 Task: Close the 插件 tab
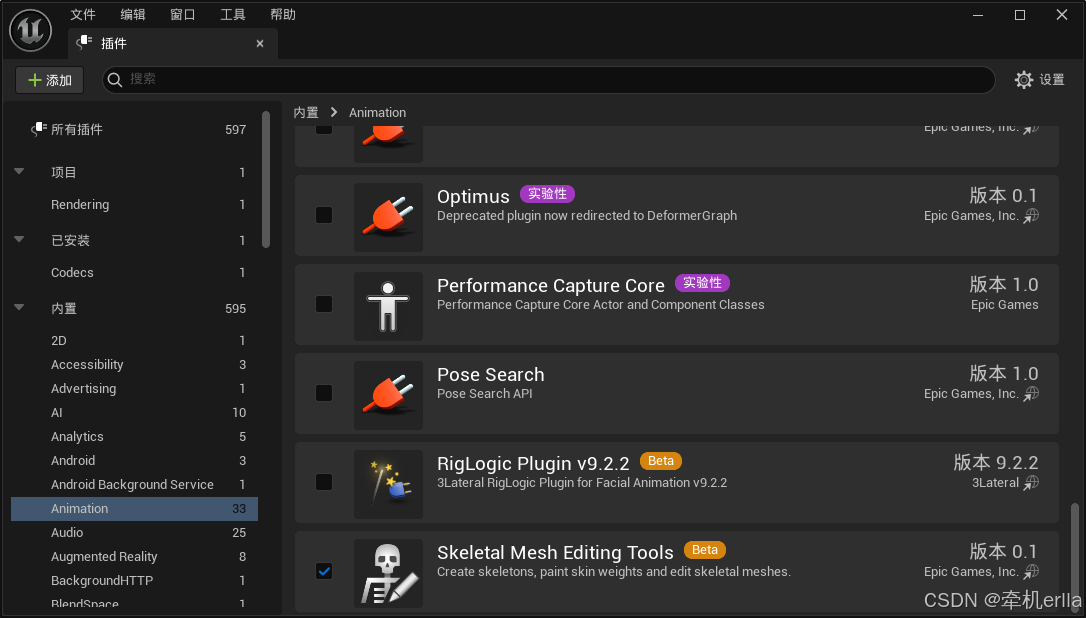pos(260,44)
